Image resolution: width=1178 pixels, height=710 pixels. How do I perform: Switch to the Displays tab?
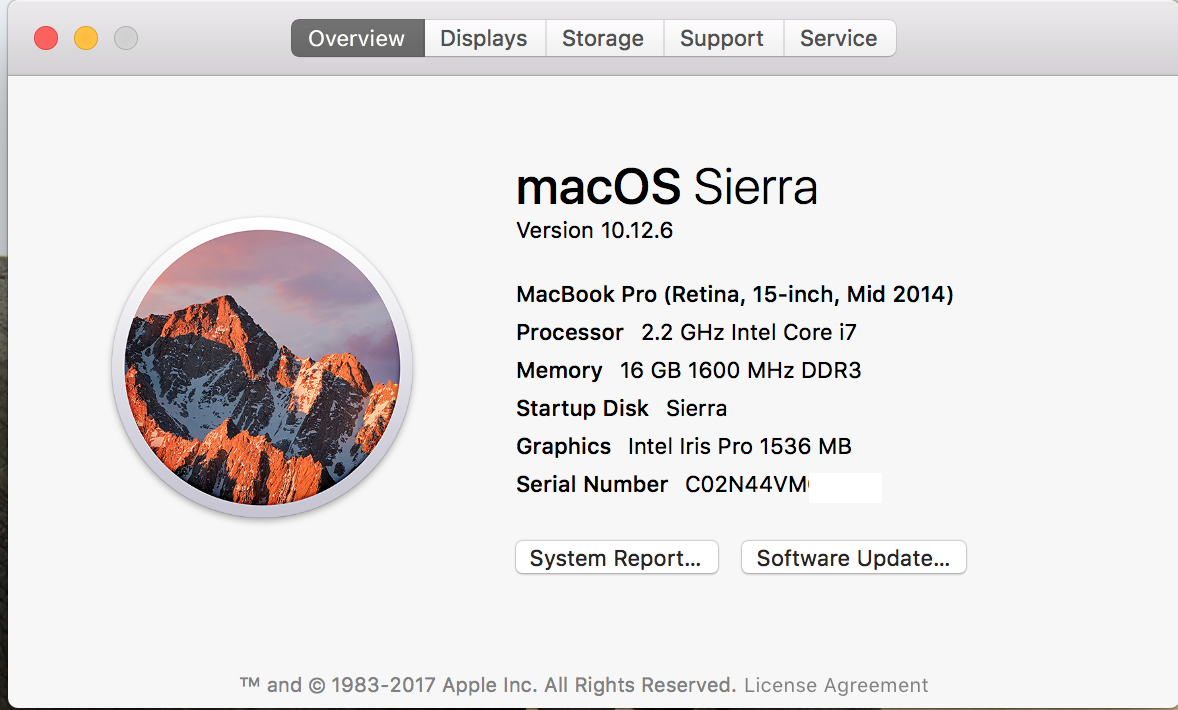pyautogui.click(x=484, y=39)
